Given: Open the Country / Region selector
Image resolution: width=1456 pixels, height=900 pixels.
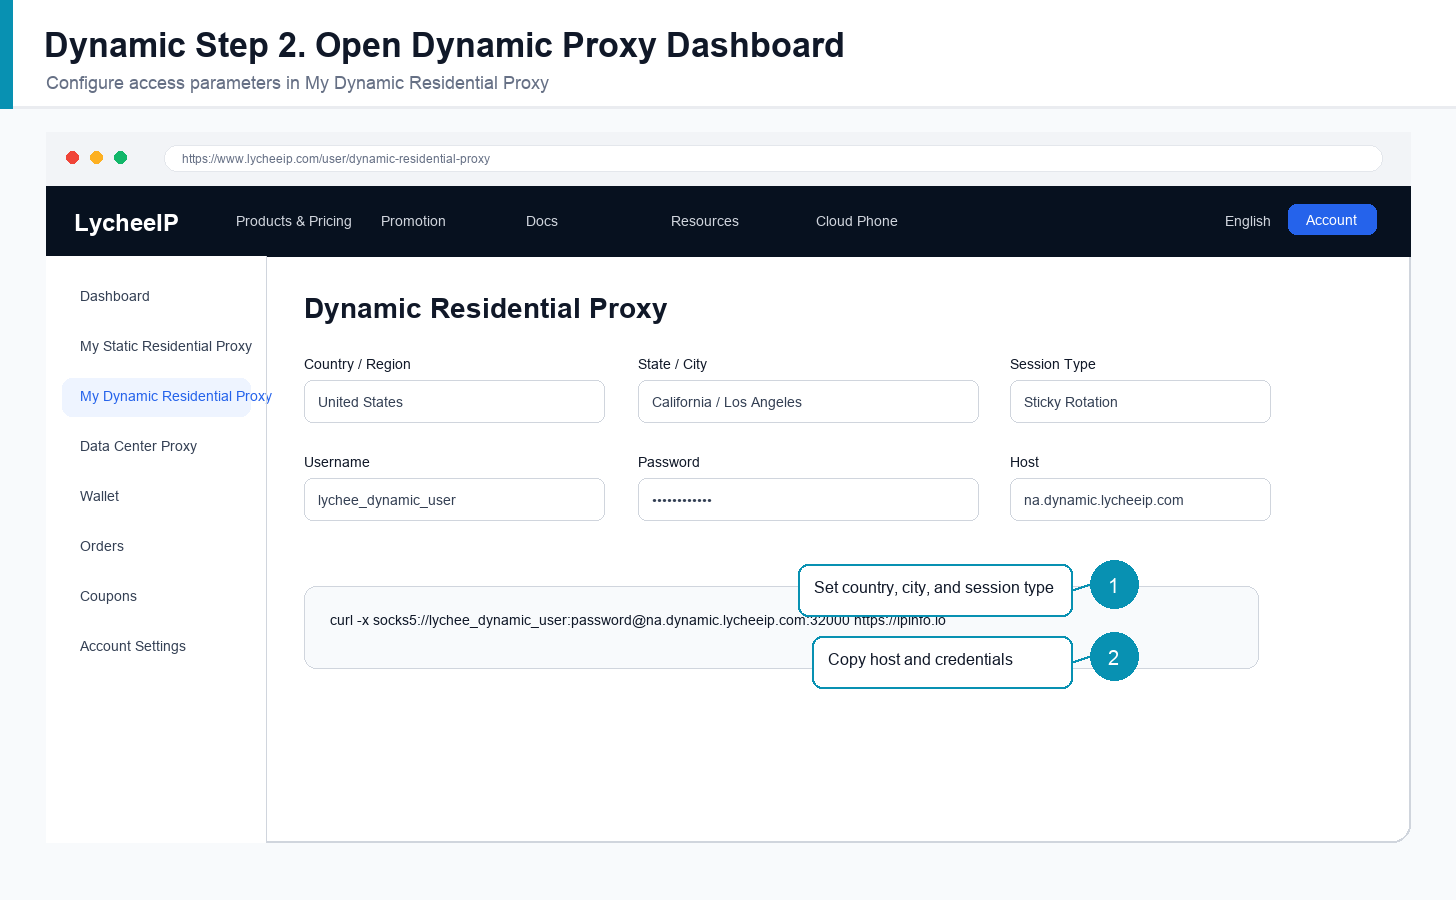Looking at the screenshot, I should pyautogui.click(x=454, y=402).
